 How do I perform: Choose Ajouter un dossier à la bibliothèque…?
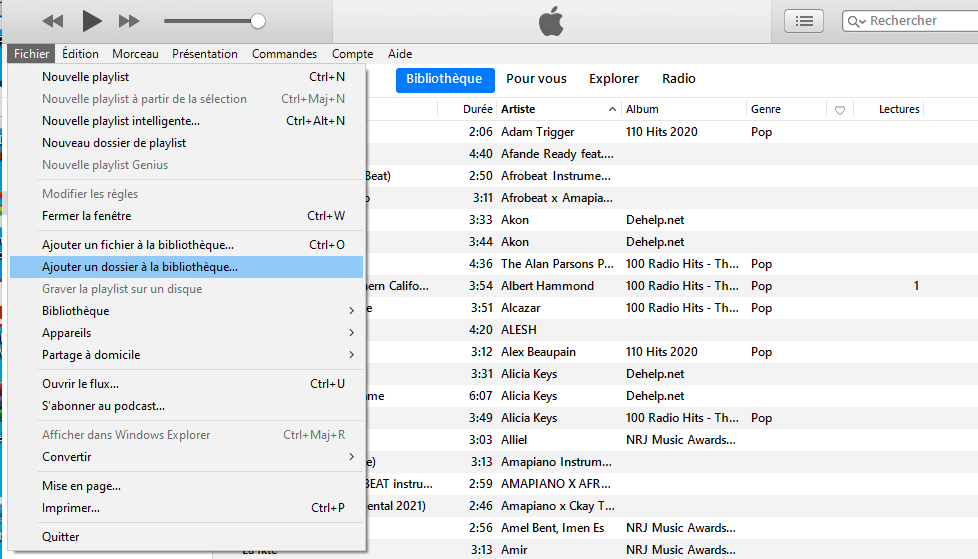tap(186, 267)
